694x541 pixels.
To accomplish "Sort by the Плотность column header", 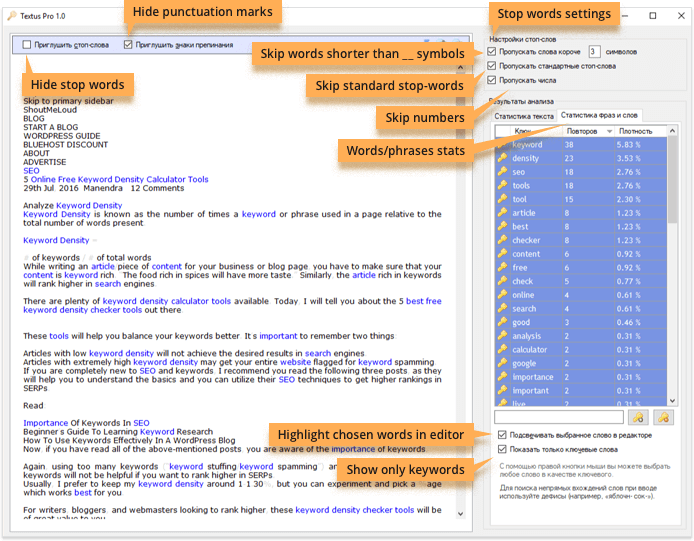I will click(640, 131).
